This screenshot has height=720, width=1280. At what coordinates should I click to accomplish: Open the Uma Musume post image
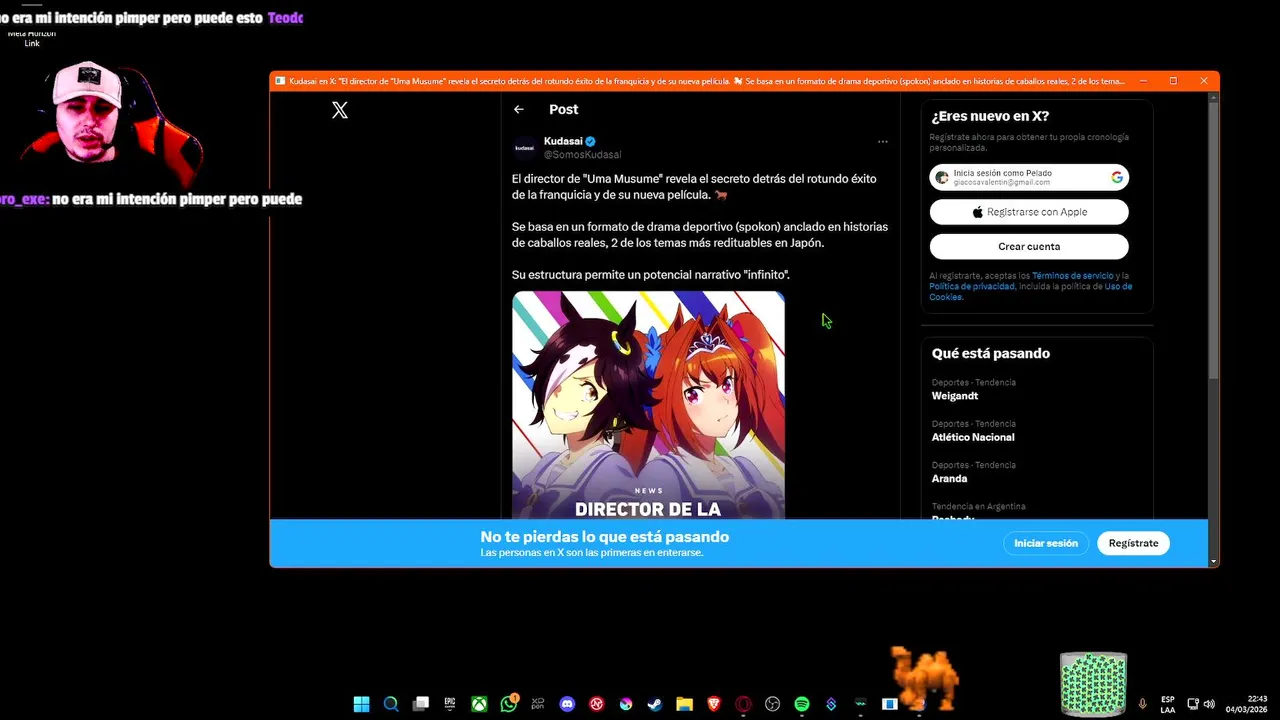648,405
